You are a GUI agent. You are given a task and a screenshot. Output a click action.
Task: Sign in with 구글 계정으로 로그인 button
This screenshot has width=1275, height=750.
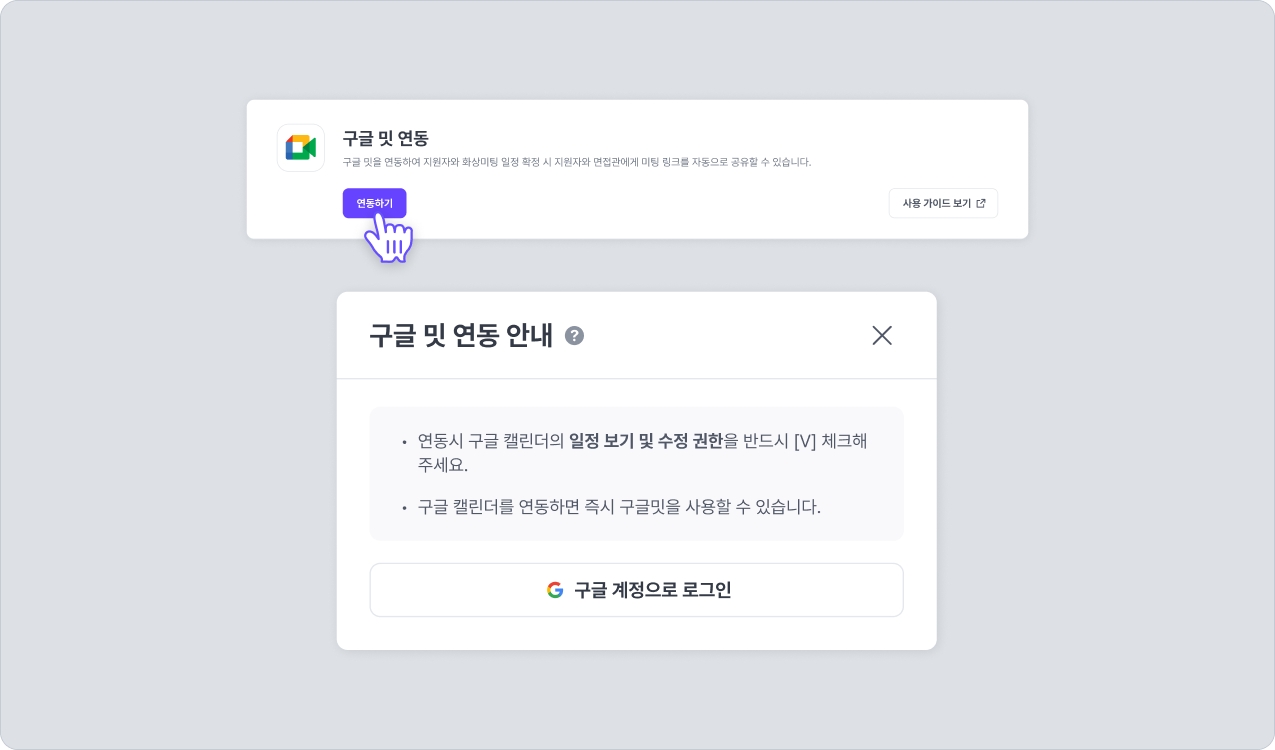tap(636, 590)
